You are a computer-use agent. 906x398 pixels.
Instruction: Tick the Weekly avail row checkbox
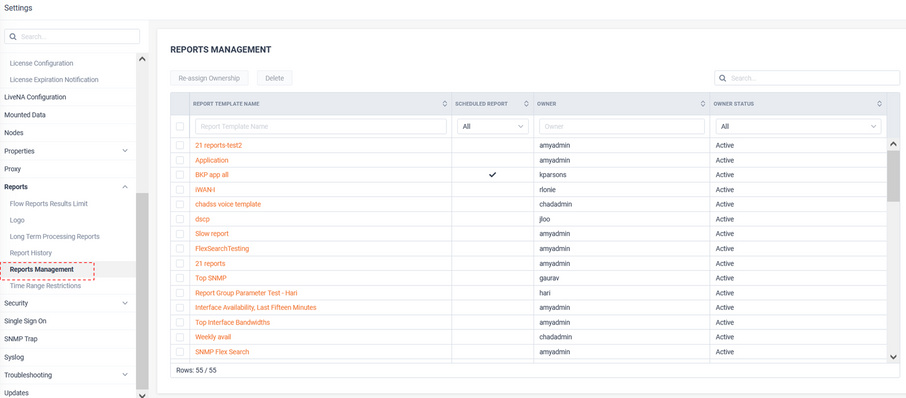180,337
